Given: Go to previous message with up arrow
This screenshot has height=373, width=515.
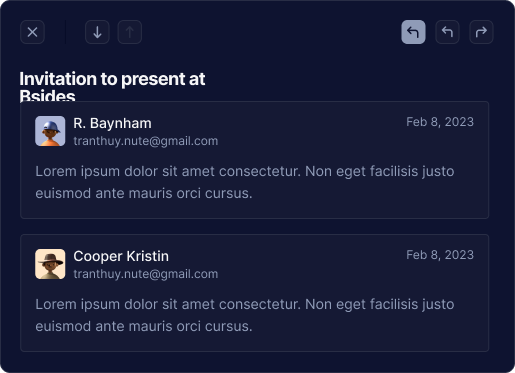Looking at the screenshot, I should (x=130, y=32).
